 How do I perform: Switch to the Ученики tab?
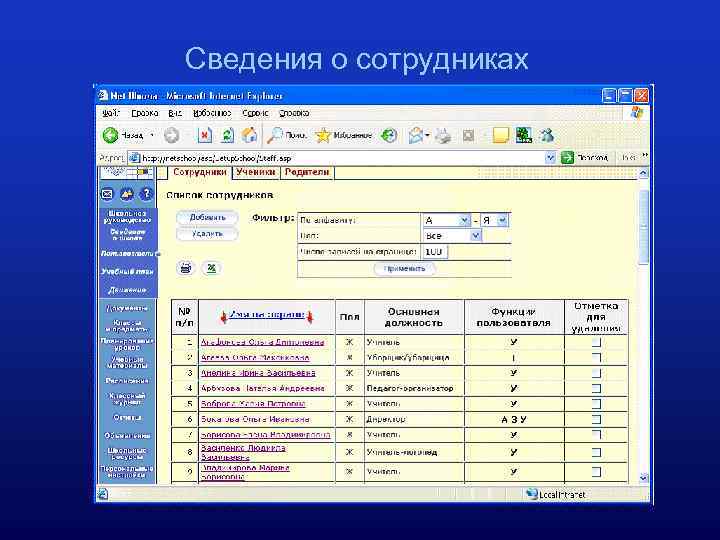point(255,172)
